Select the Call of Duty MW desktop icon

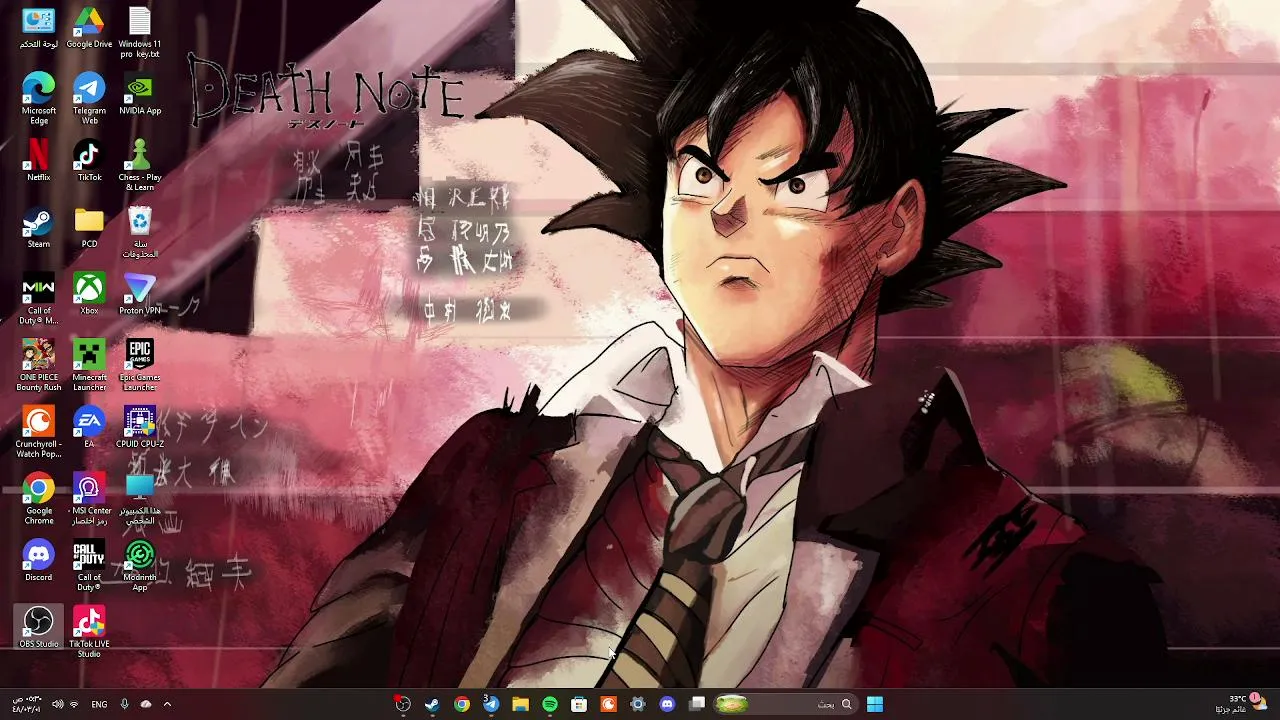click(38, 299)
